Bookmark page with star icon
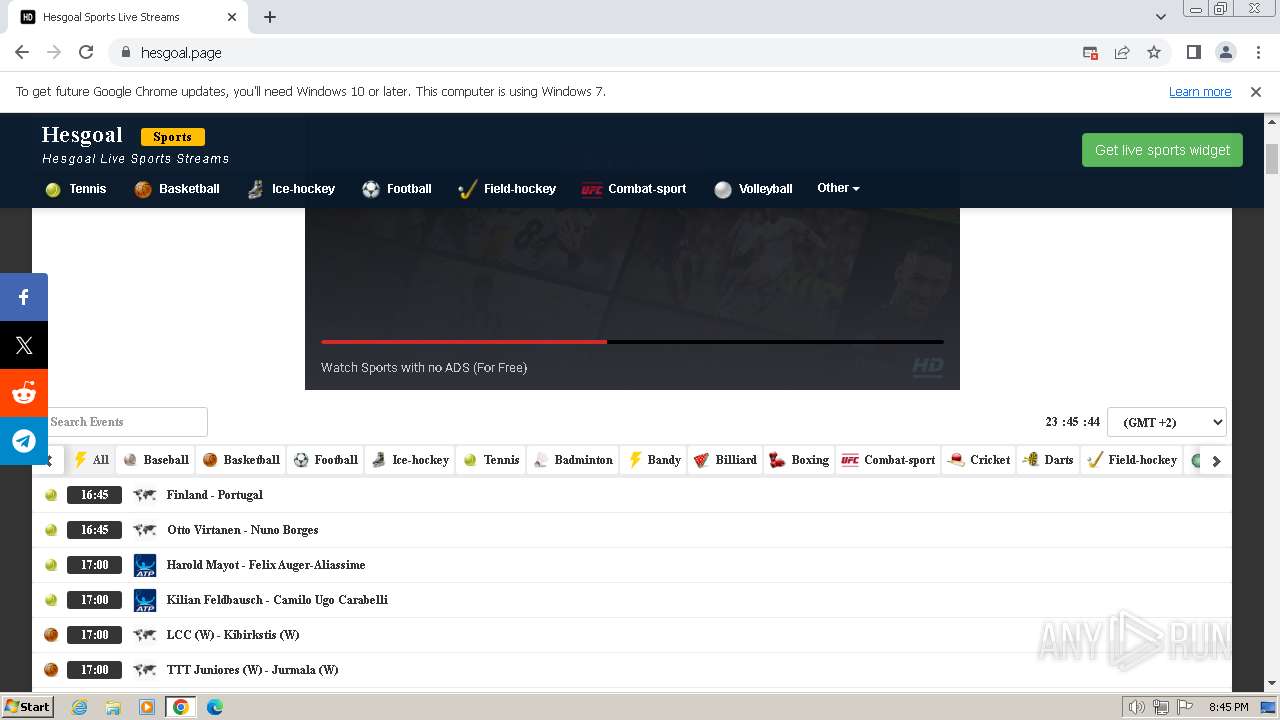The width and height of the screenshot is (1280, 720). click(x=1154, y=52)
